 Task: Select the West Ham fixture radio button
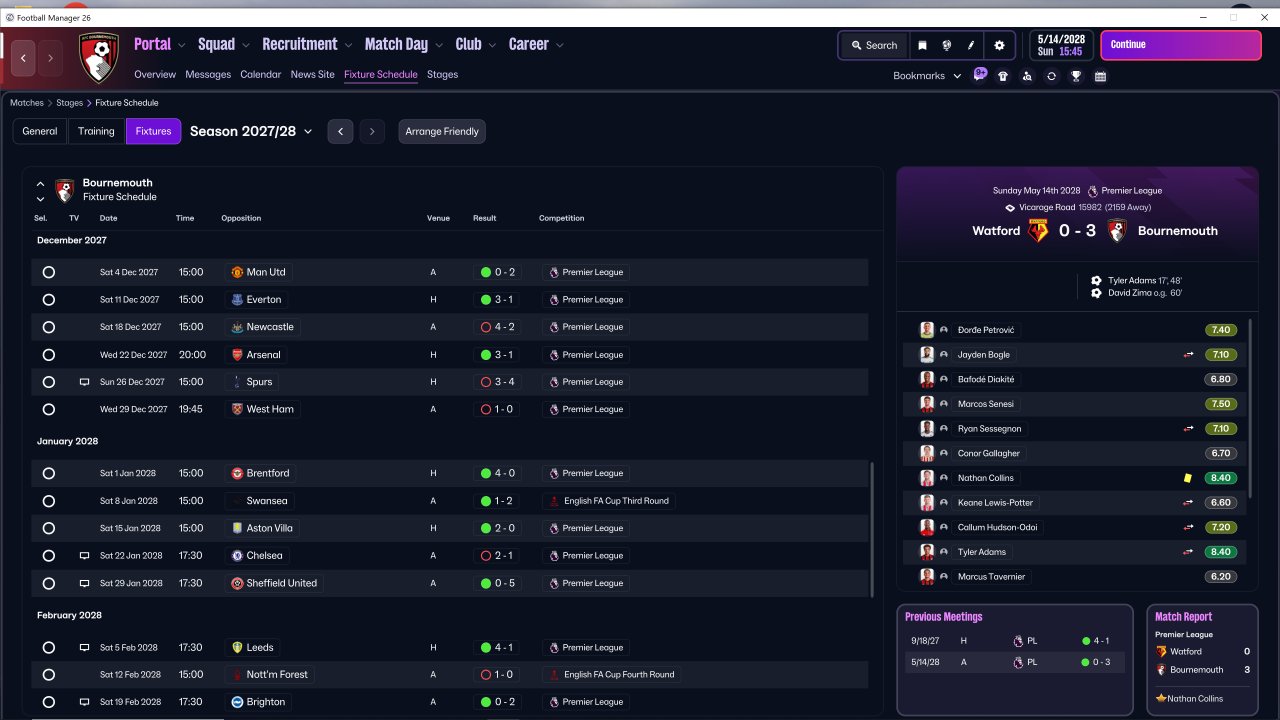pyautogui.click(x=49, y=409)
